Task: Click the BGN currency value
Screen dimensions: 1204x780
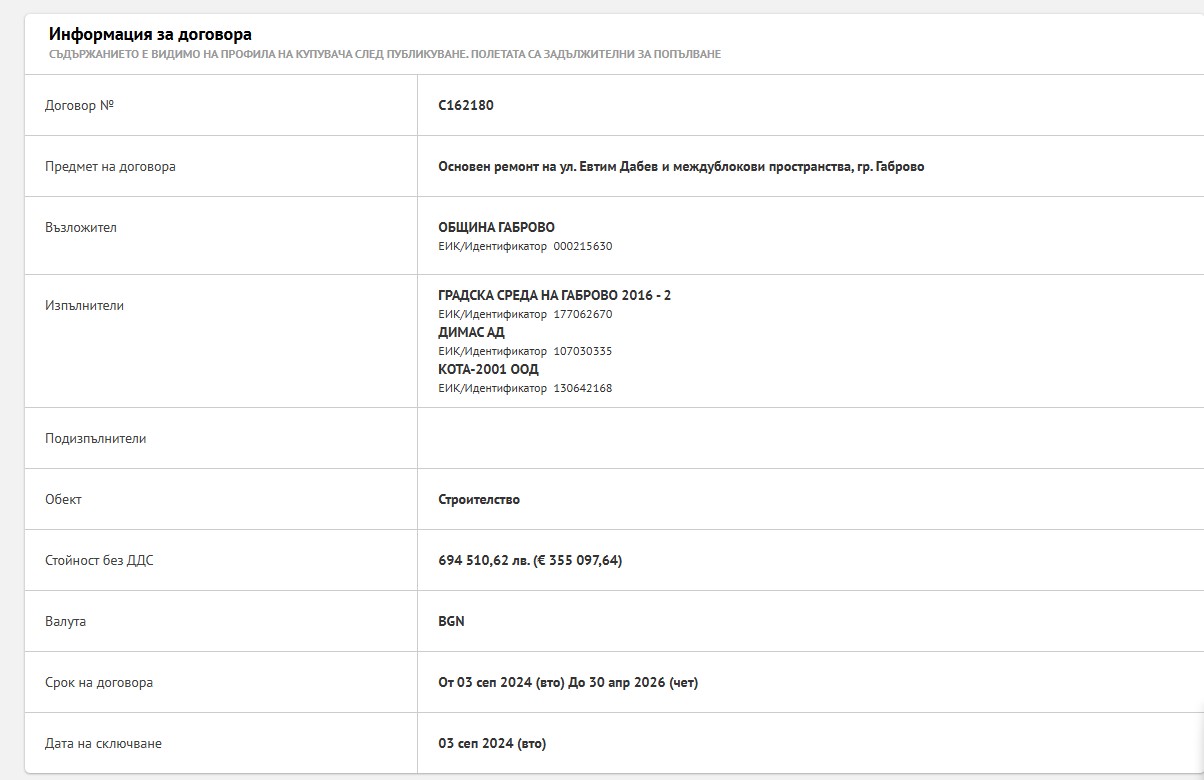Action: tap(451, 621)
